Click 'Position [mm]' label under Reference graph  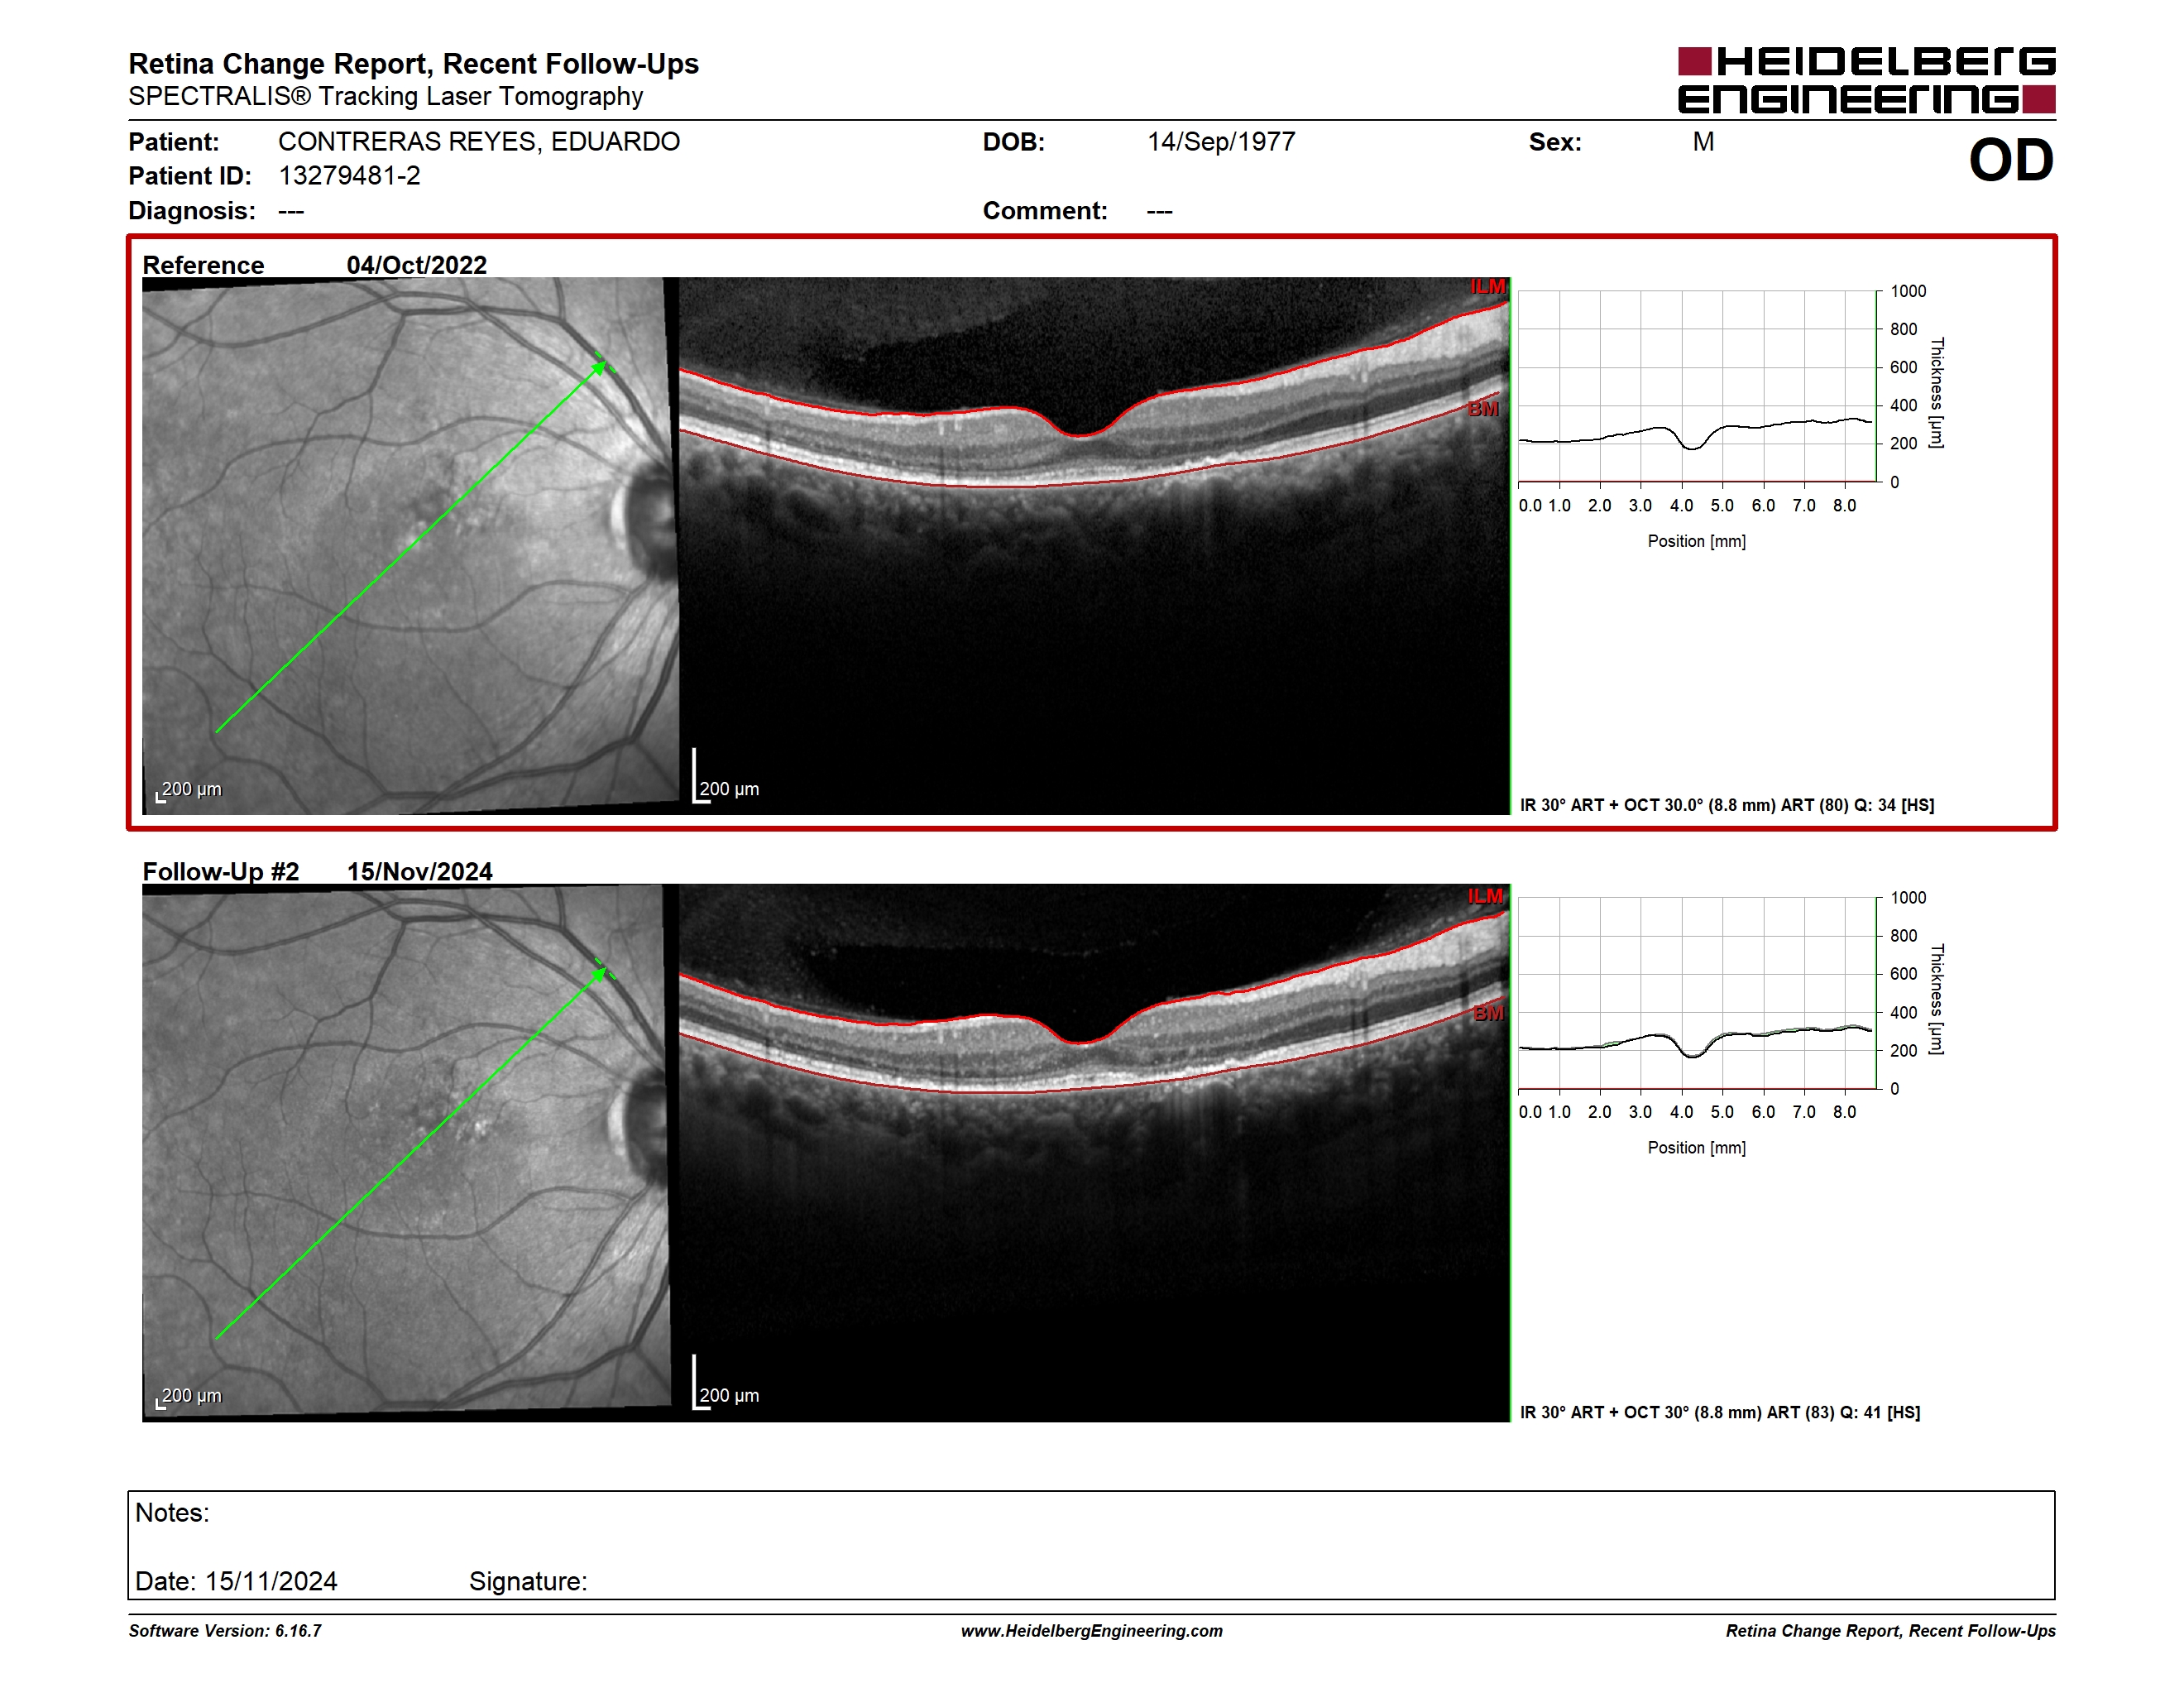coord(1697,542)
